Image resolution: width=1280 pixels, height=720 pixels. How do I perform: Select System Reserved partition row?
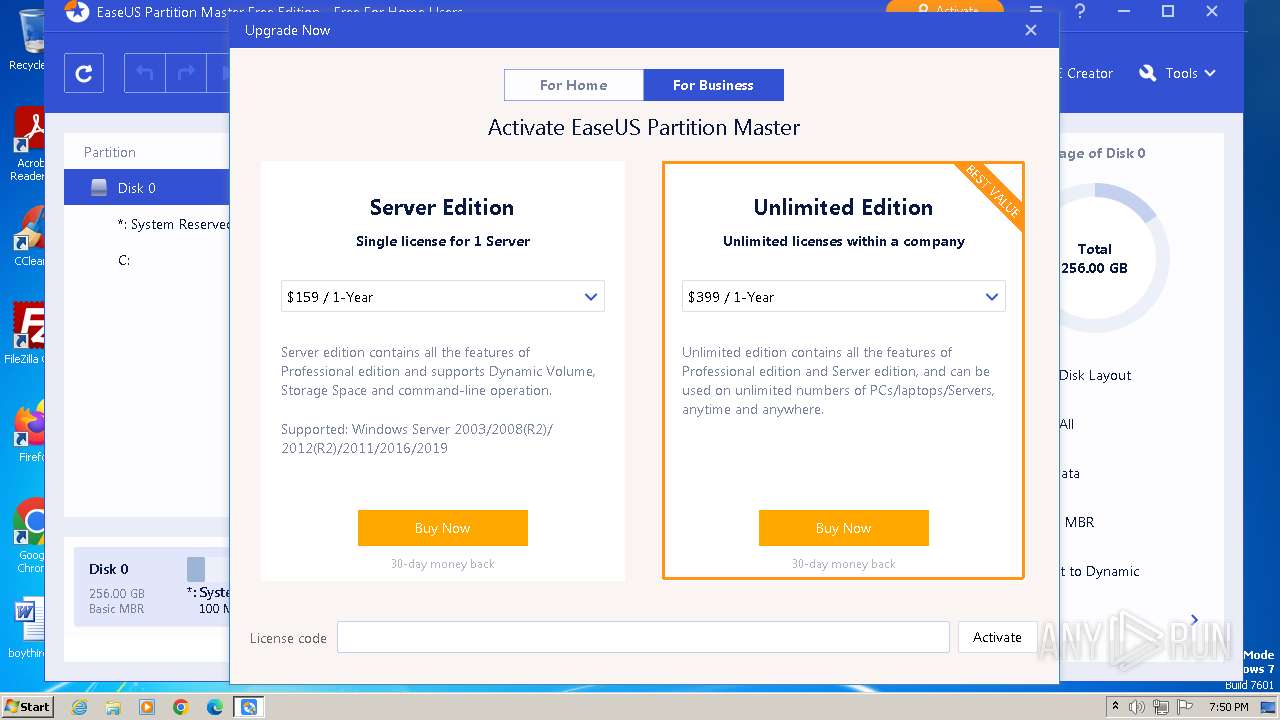tap(147, 224)
